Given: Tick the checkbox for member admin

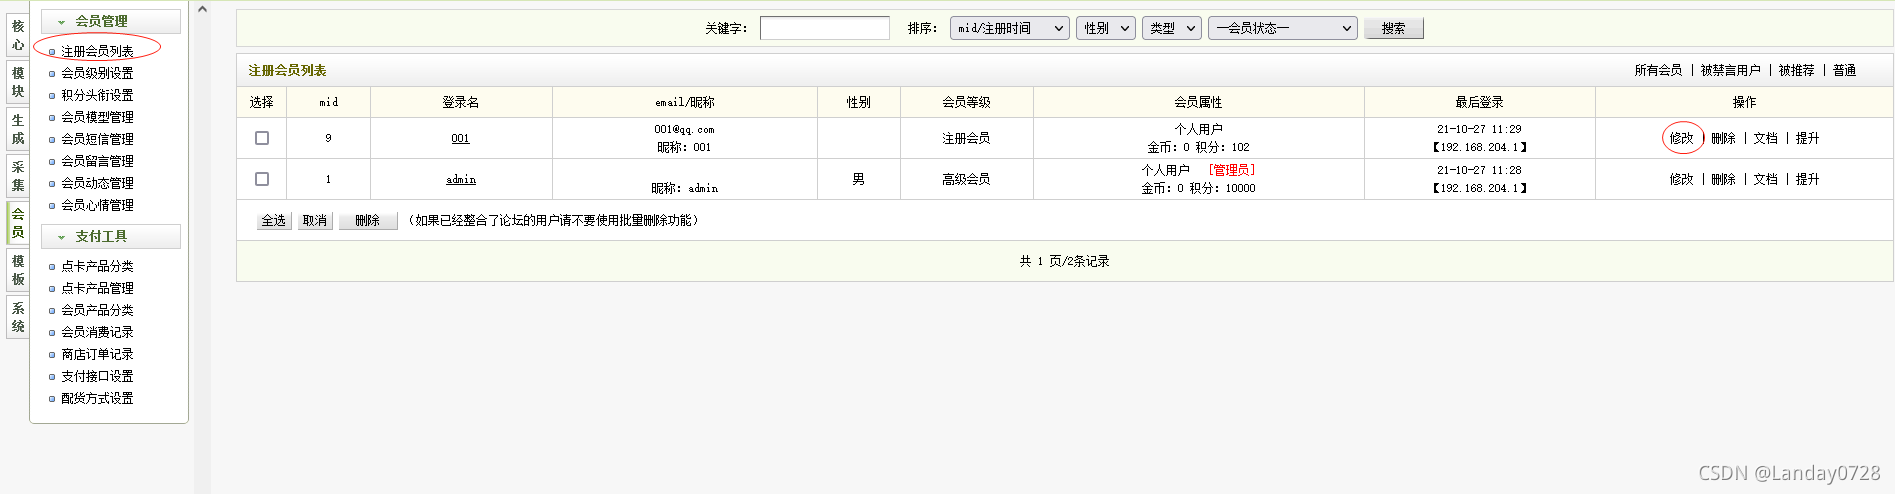Looking at the screenshot, I should (262, 179).
